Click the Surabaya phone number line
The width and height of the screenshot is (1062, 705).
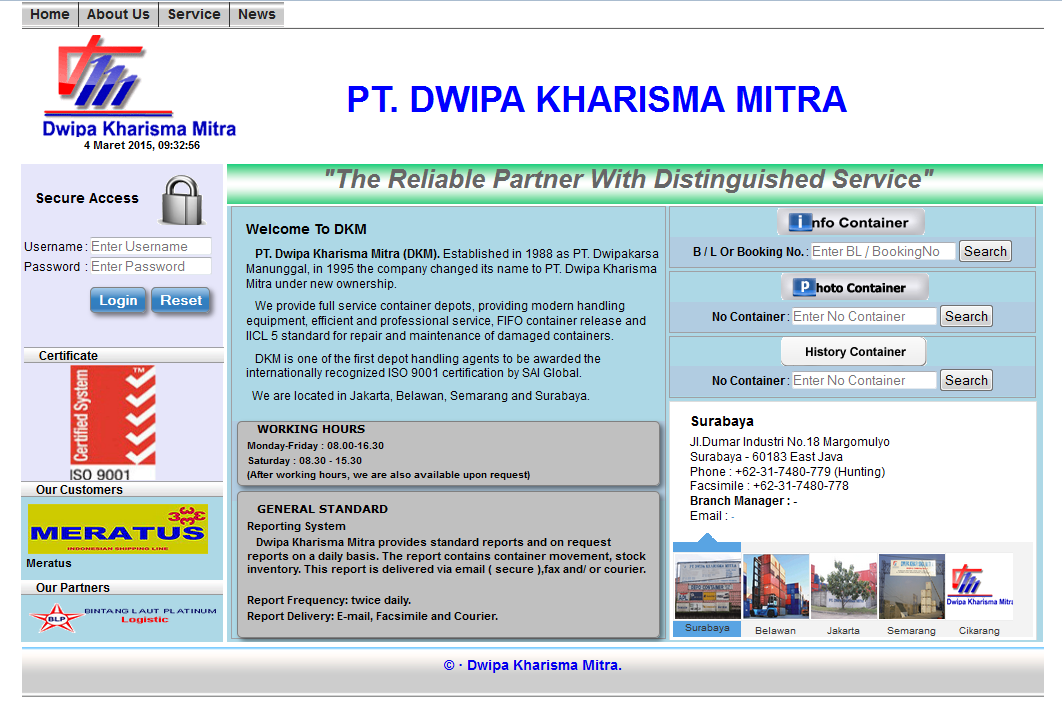(787, 471)
